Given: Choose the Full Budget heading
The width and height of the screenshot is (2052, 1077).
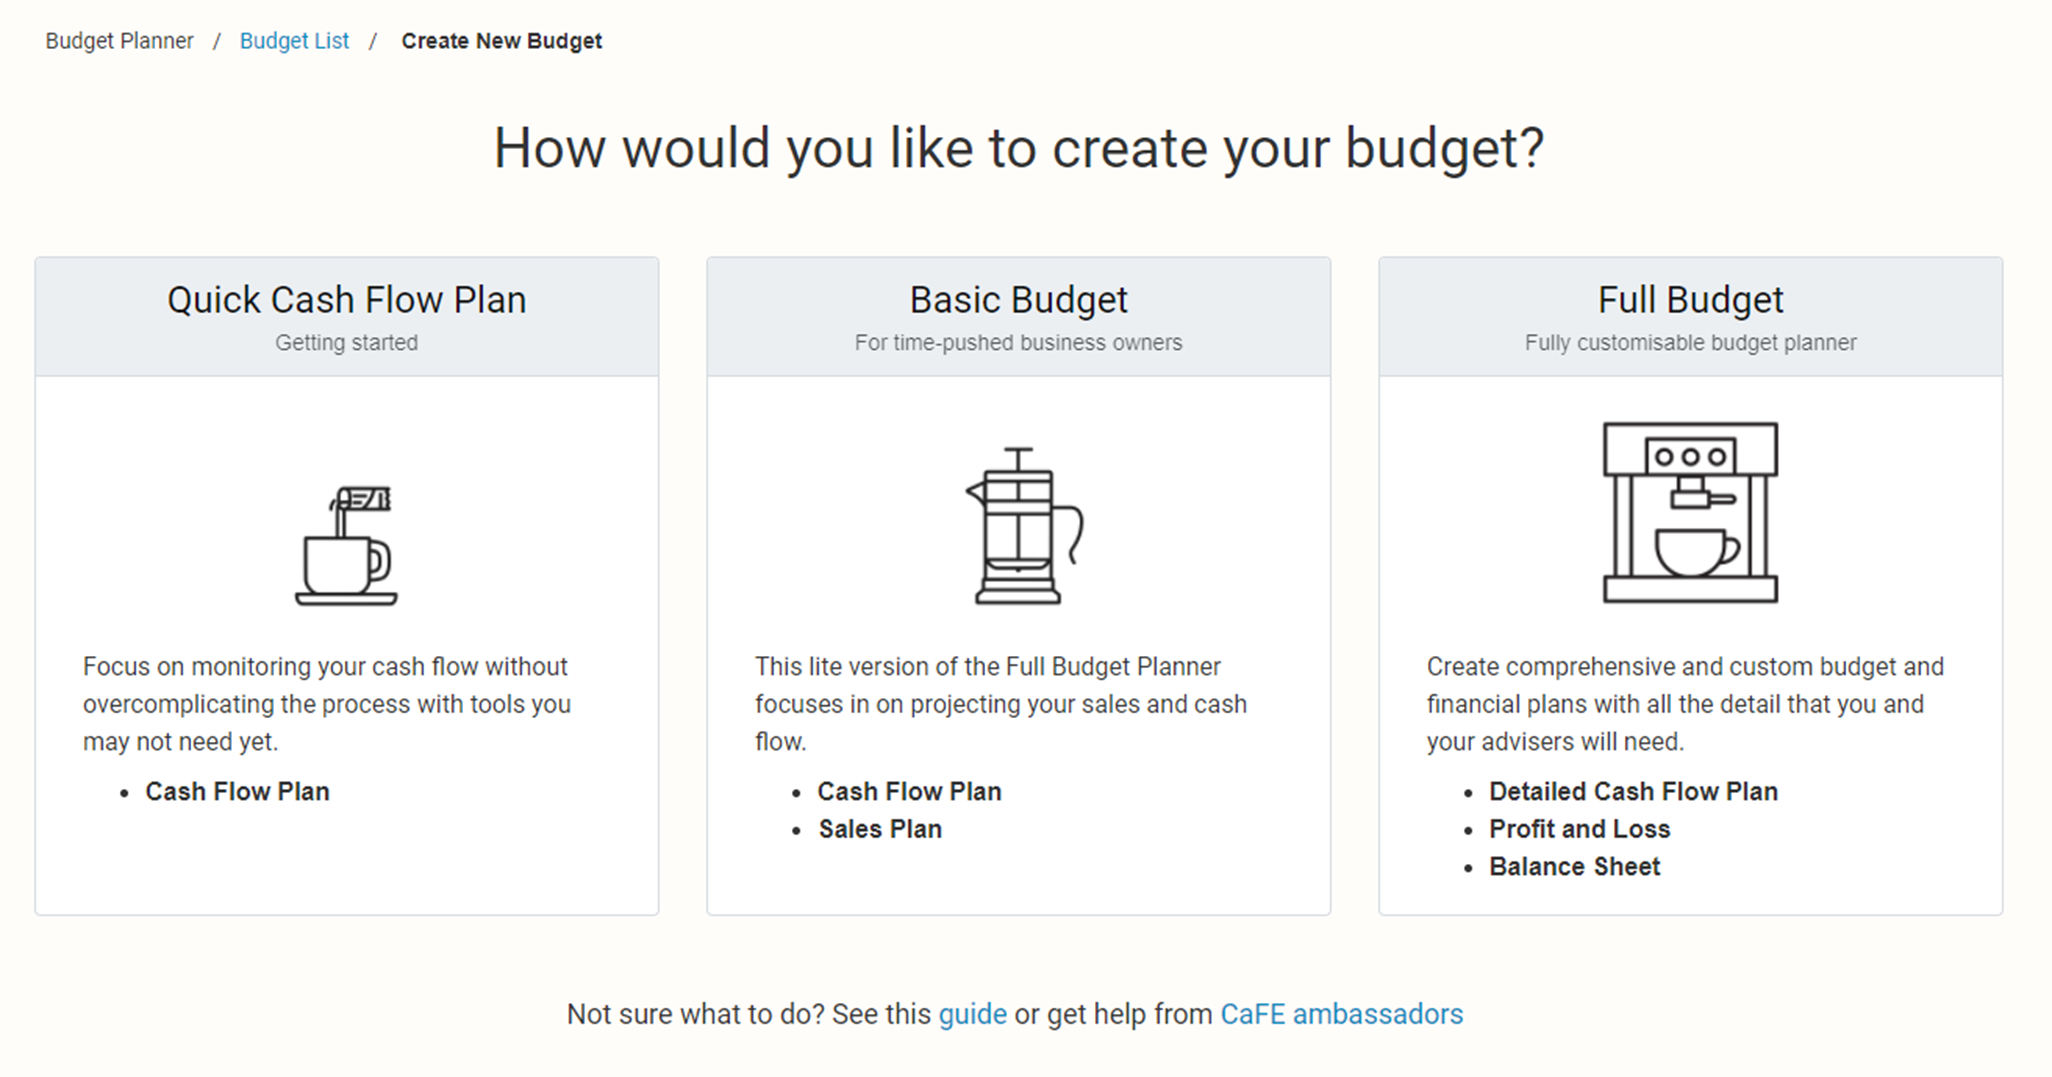Looking at the screenshot, I should (x=1690, y=300).
